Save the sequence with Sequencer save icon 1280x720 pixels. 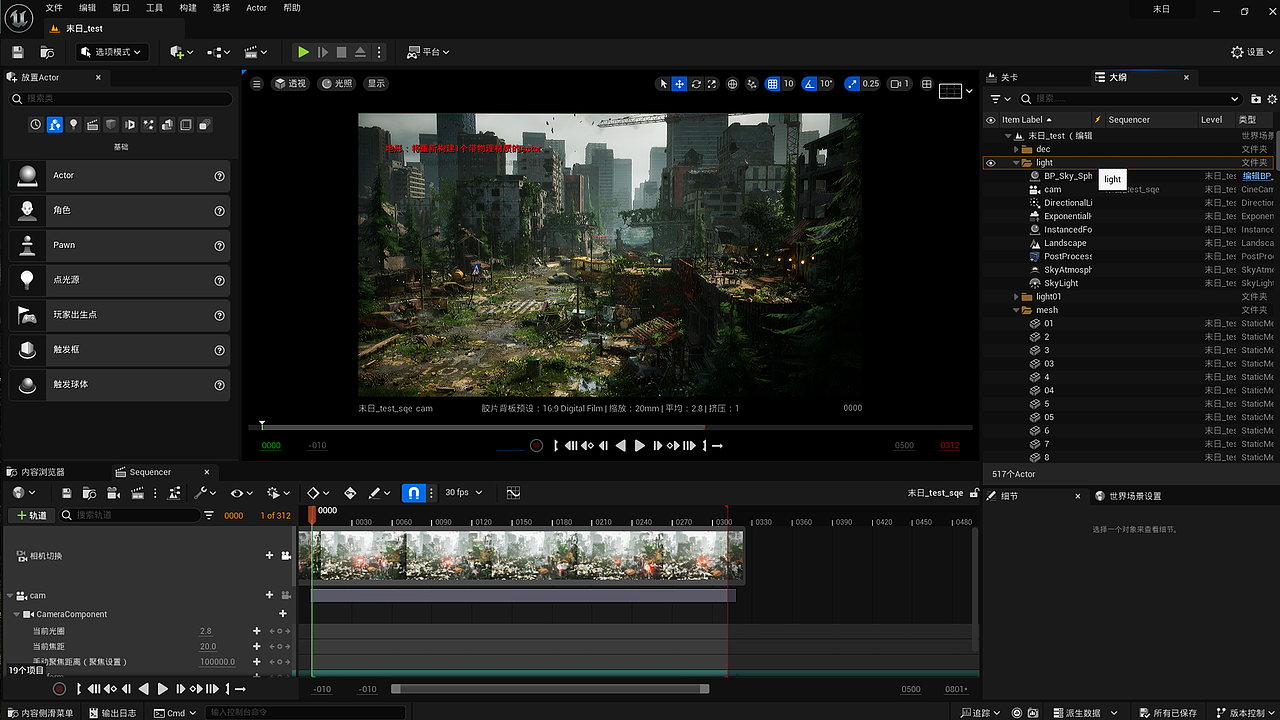point(66,493)
